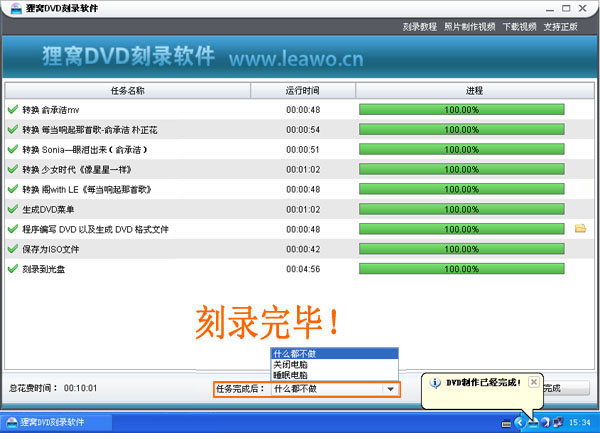Click the progress bar for 转换 俞承浩mv

(x=461, y=109)
